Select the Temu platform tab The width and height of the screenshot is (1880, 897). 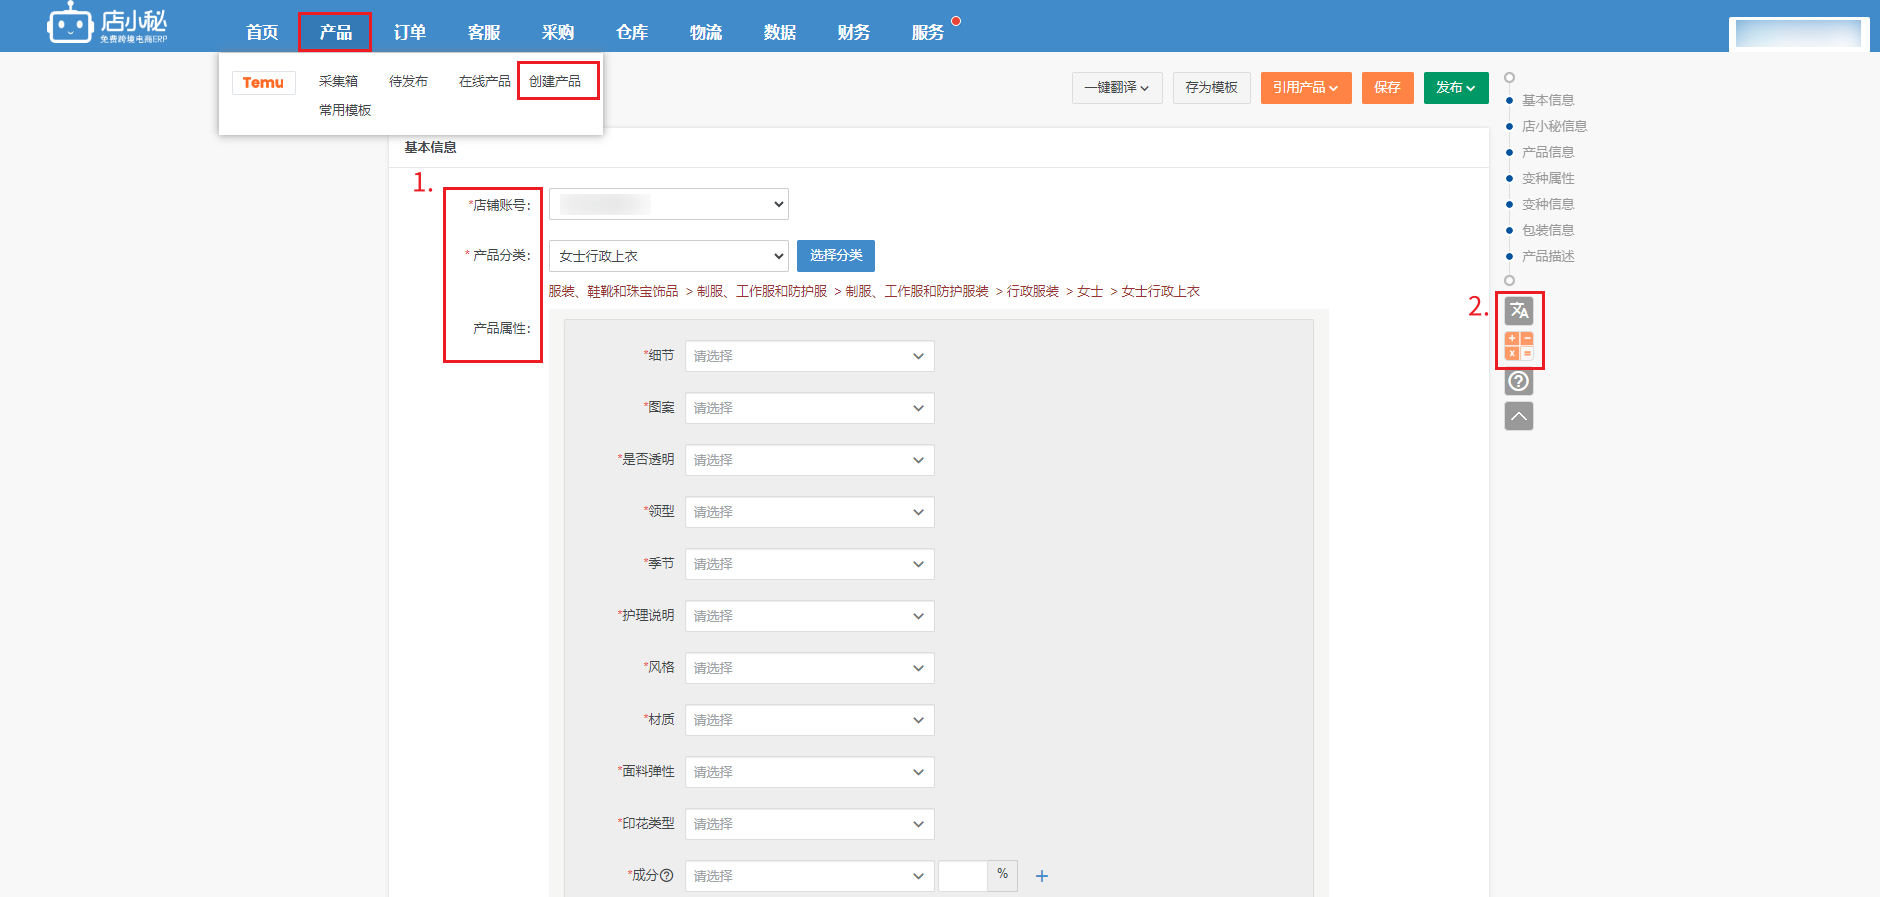(x=263, y=82)
